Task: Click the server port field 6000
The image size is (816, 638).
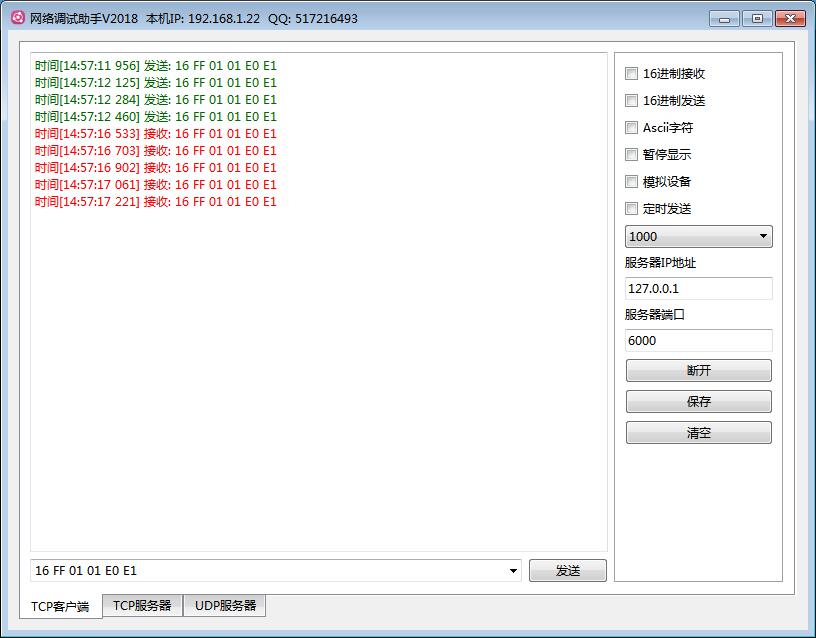Action: coord(698,340)
